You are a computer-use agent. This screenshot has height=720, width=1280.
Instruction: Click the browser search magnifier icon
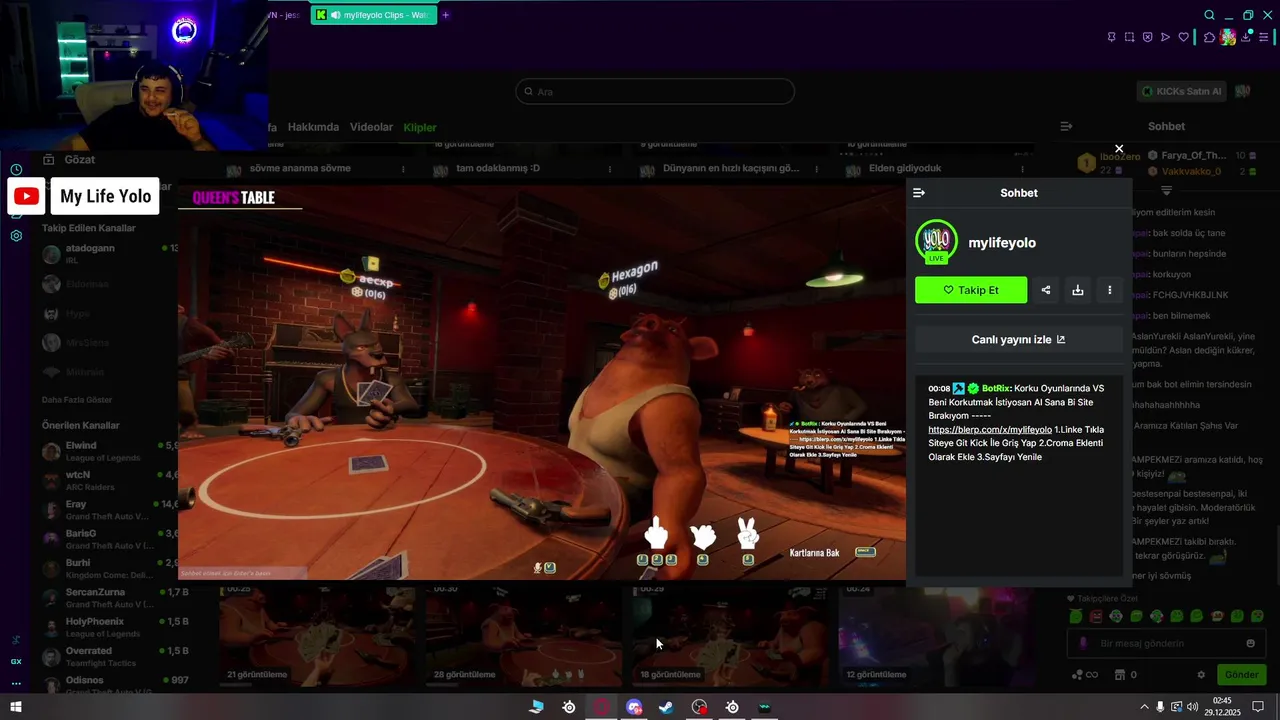click(x=1209, y=15)
